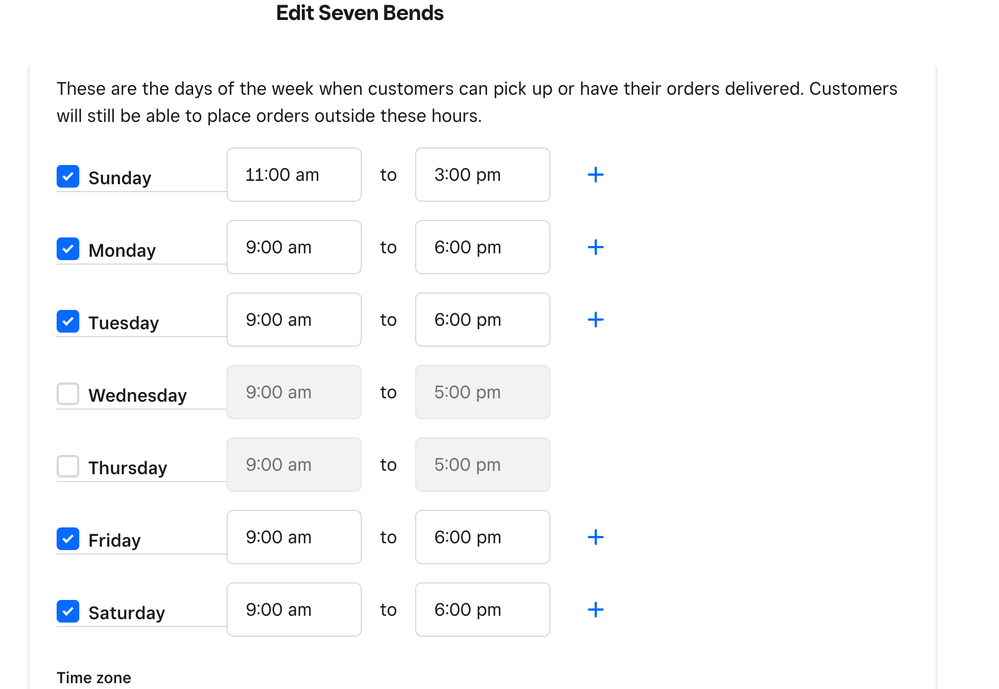The image size is (999, 689).
Task: Enable the Wednesday checkbox
Action: click(68, 394)
